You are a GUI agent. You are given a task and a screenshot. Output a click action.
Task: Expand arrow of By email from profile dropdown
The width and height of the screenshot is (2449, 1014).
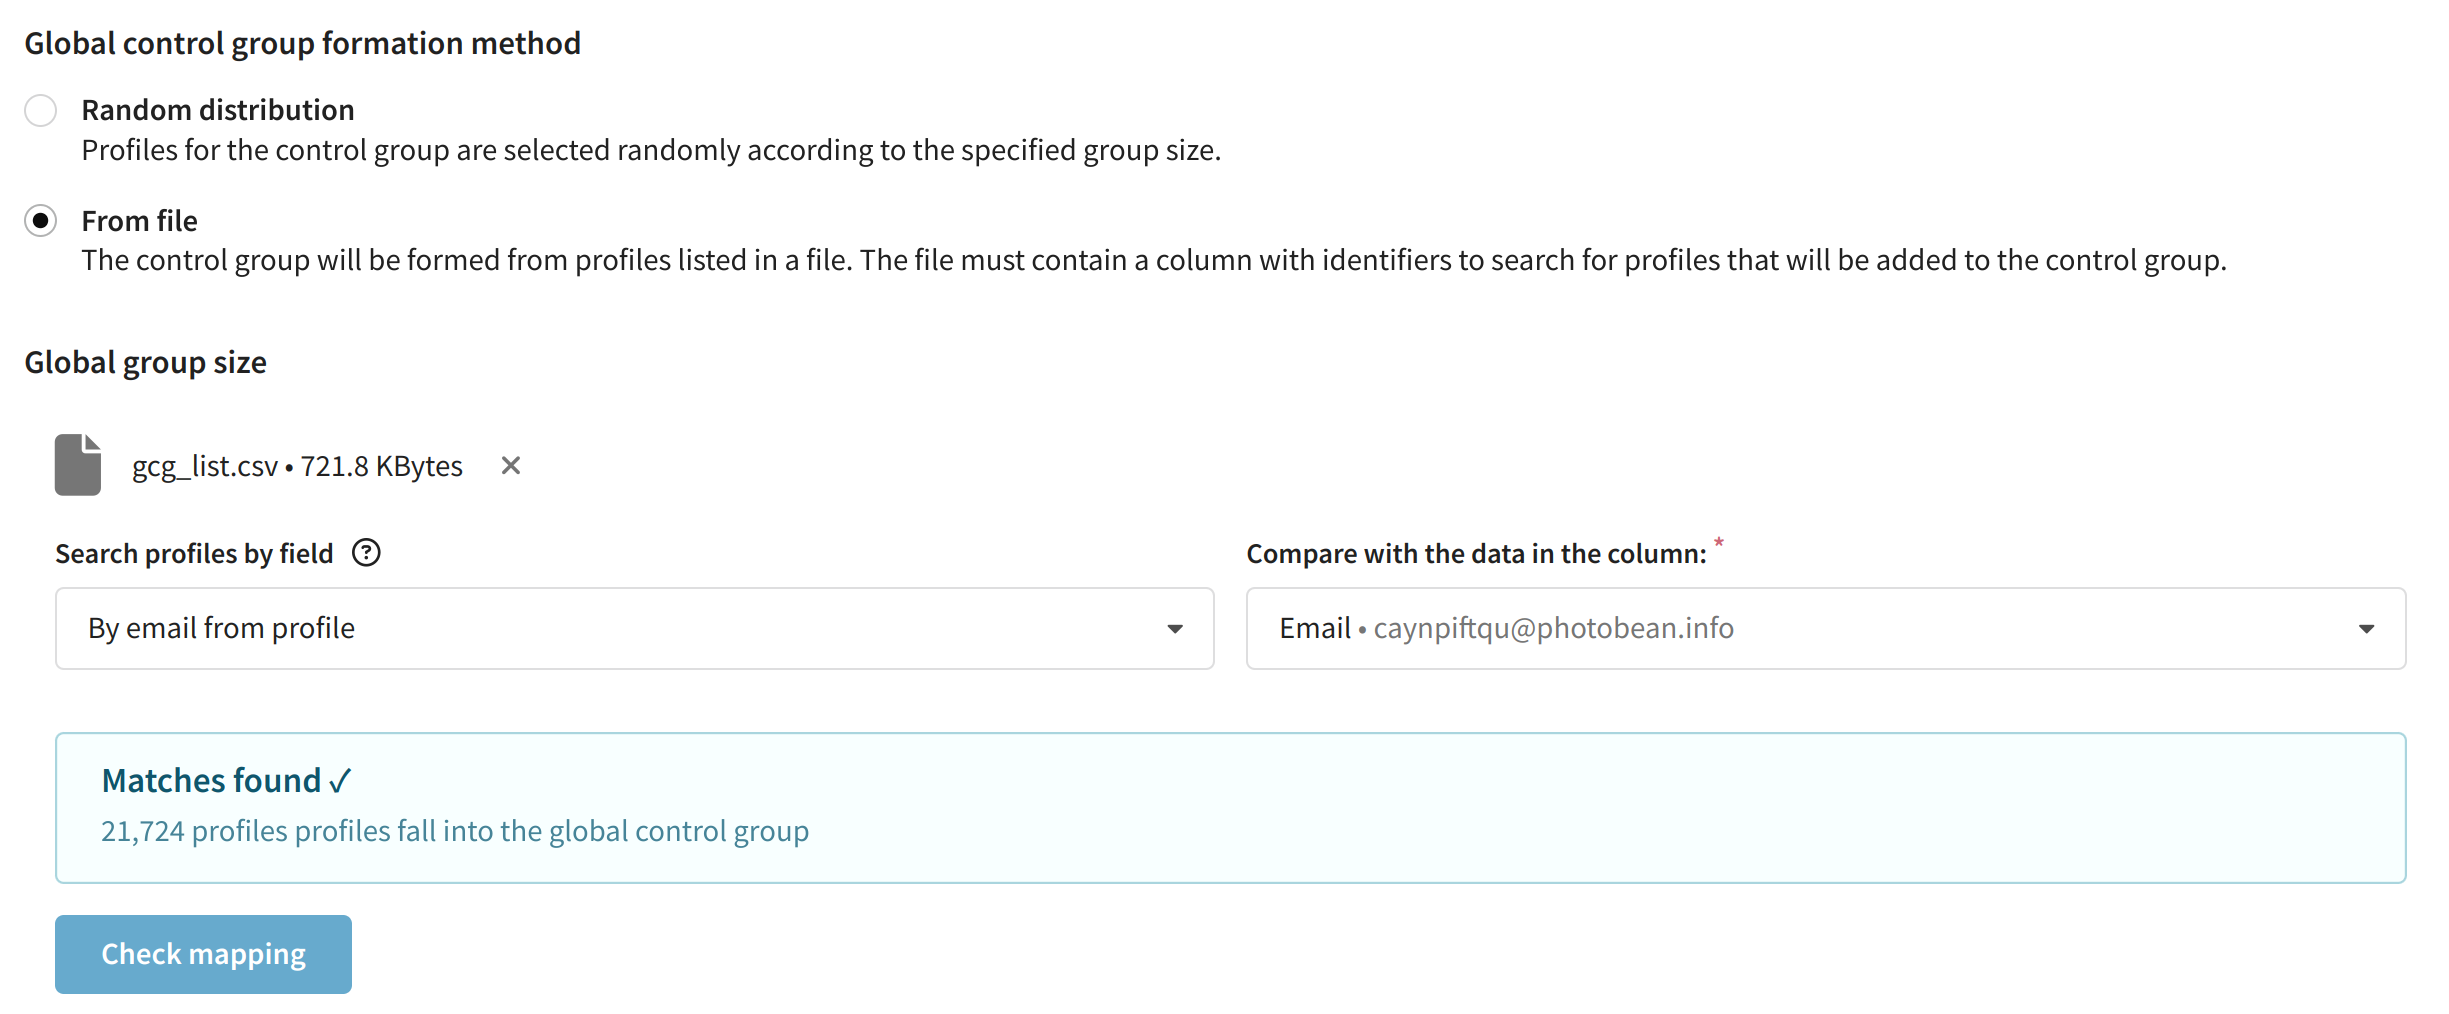click(1175, 629)
